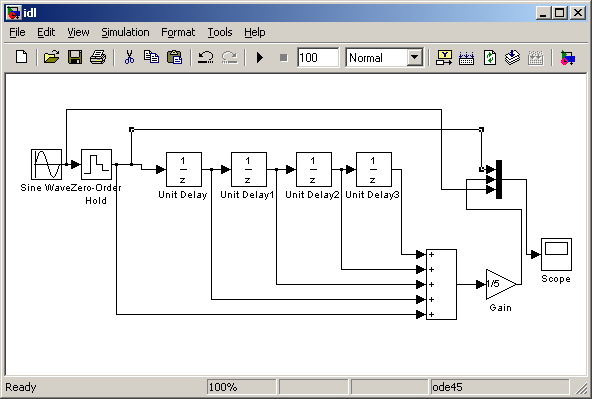Click the stacked layers icon with a down arrow
This screenshot has height=399, width=592.
point(512,58)
